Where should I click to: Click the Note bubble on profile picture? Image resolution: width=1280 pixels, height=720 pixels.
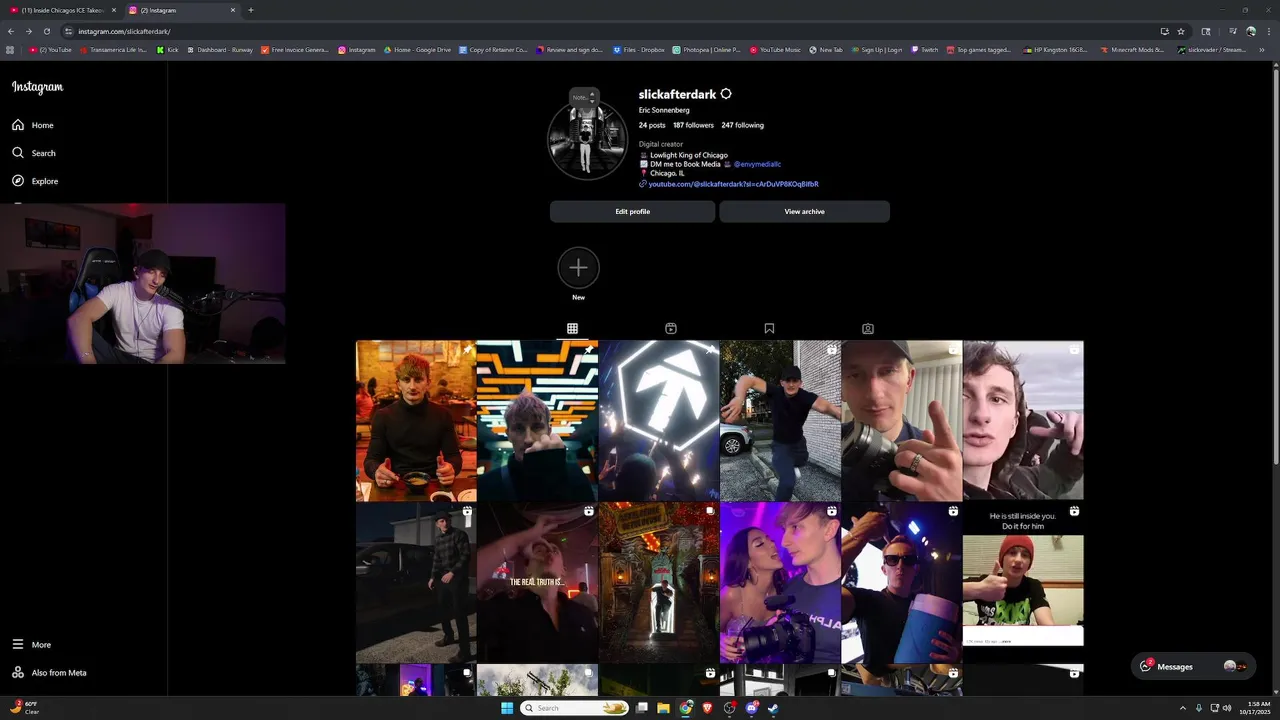[x=584, y=97]
